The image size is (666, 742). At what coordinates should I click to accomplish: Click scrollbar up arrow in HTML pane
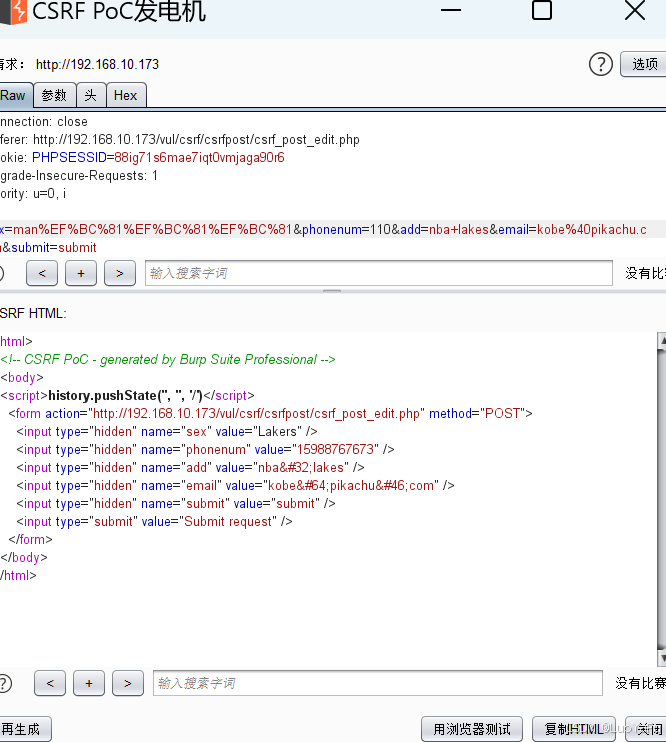pyautogui.click(x=662, y=340)
